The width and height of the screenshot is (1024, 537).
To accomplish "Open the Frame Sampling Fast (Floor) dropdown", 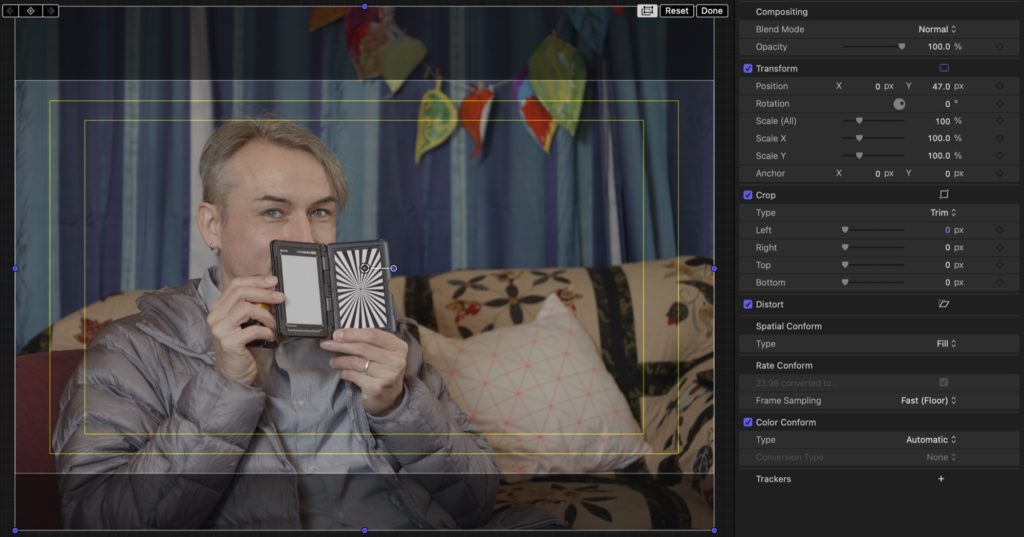I will click(929, 400).
